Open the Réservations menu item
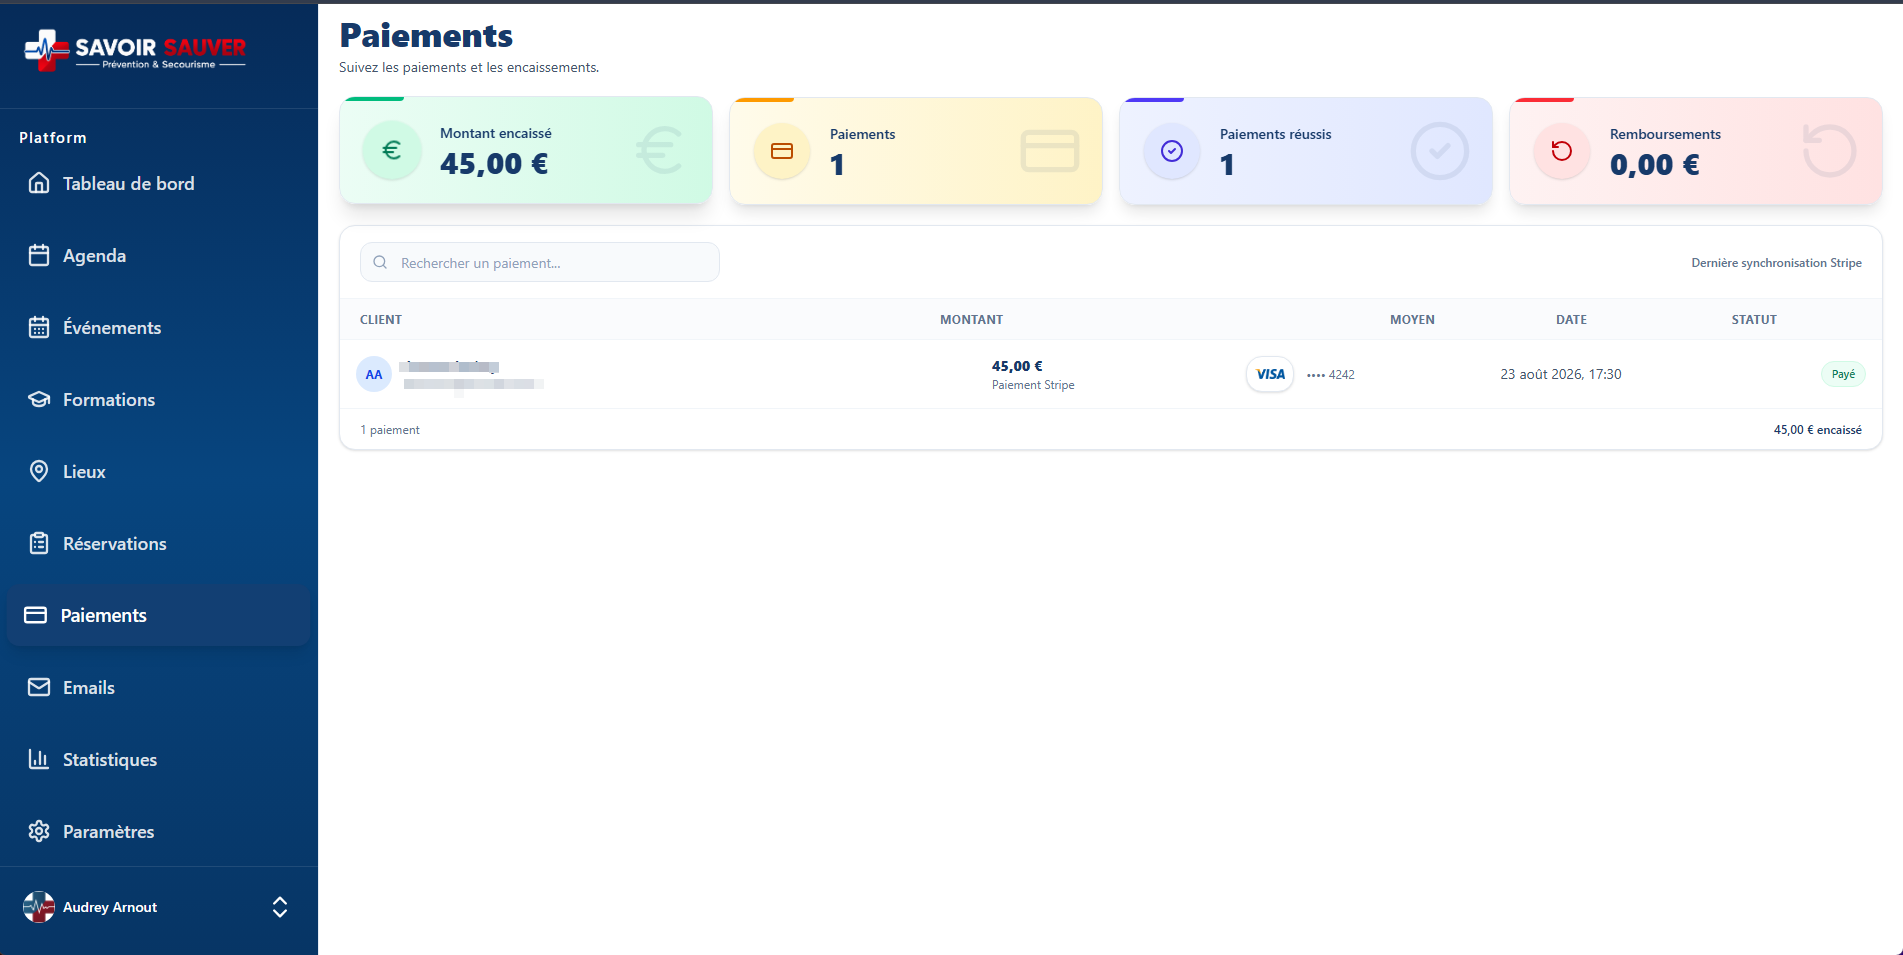Image resolution: width=1903 pixels, height=955 pixels. coord(158,543)
